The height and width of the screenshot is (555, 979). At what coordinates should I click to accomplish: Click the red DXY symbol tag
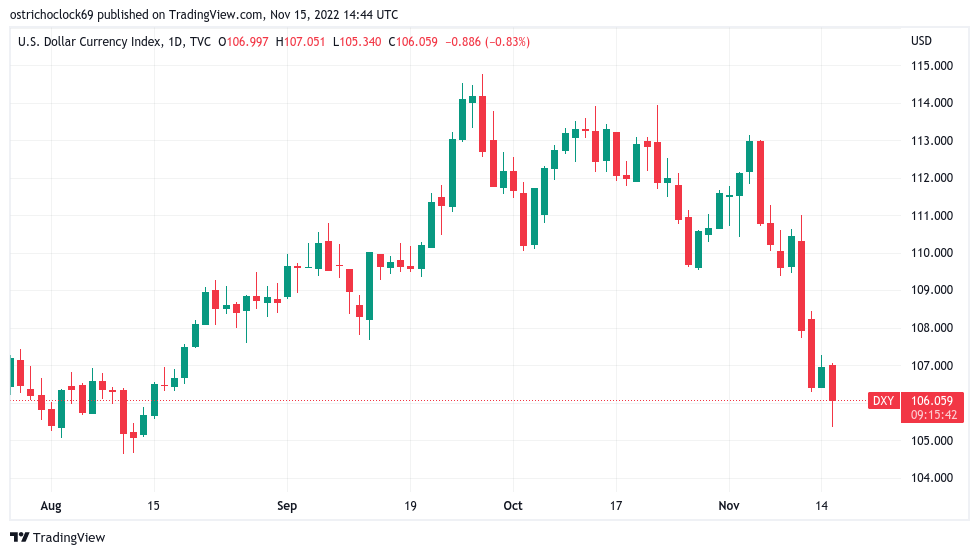point(883,400)
